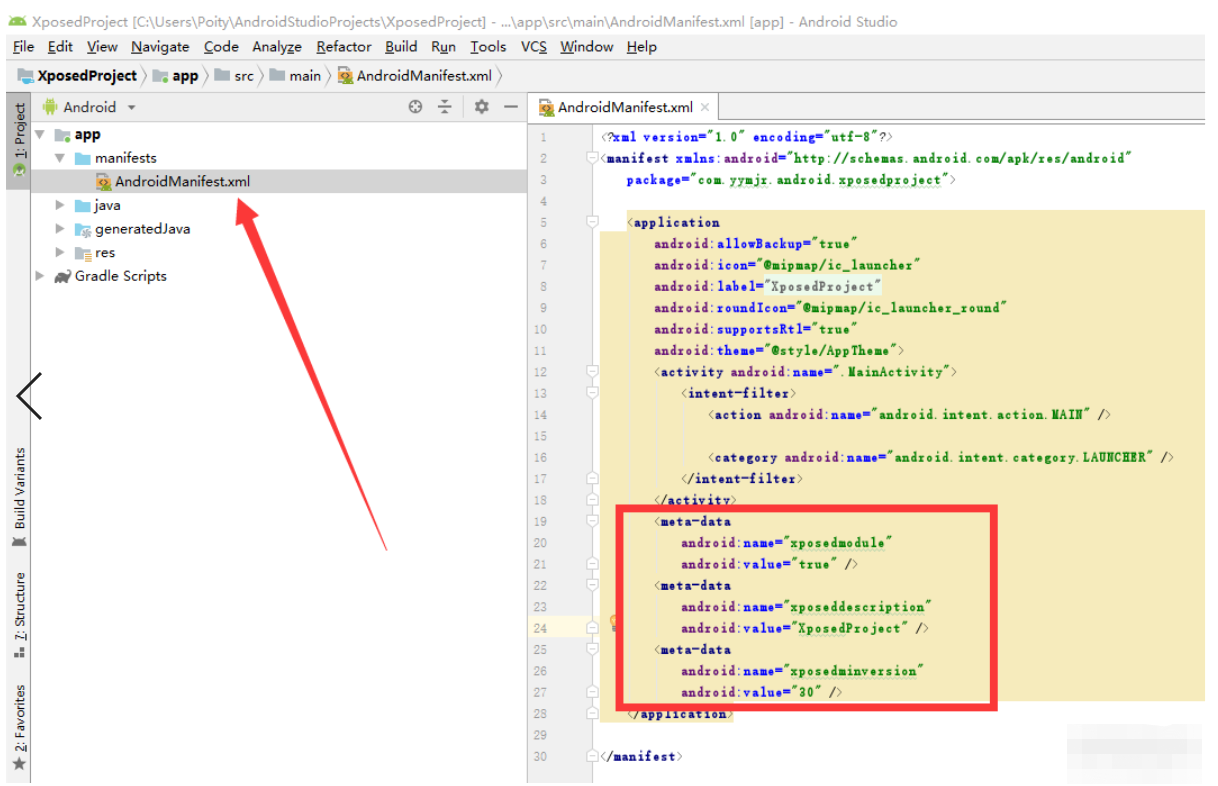Viewport: 1218px width, 786px height.
Task: Open the Project panel settings gear
Action: [x=481, y=107]
